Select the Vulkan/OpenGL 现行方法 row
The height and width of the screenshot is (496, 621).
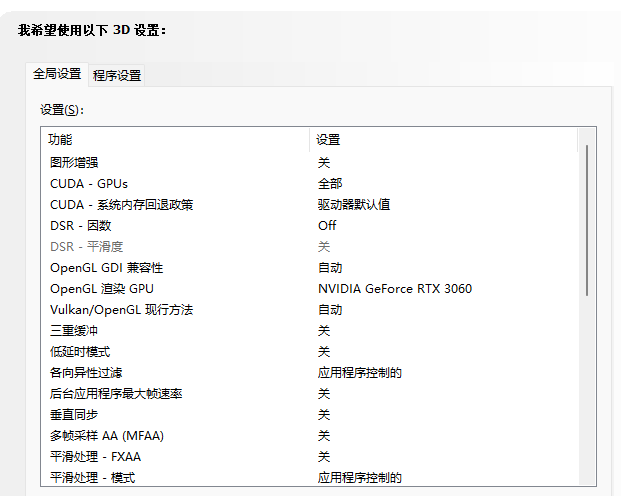tap(121, 310)
